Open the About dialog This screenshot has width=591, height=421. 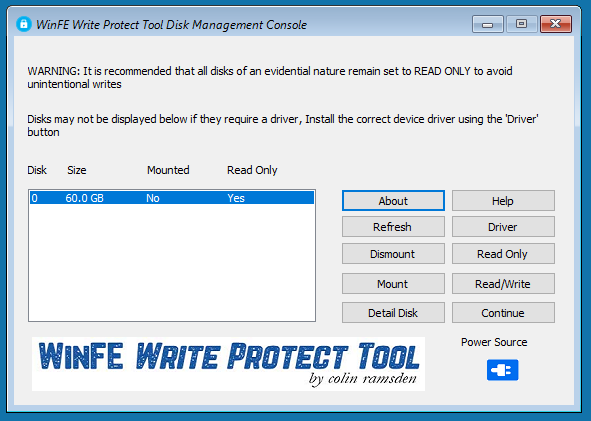click(393, 201)
